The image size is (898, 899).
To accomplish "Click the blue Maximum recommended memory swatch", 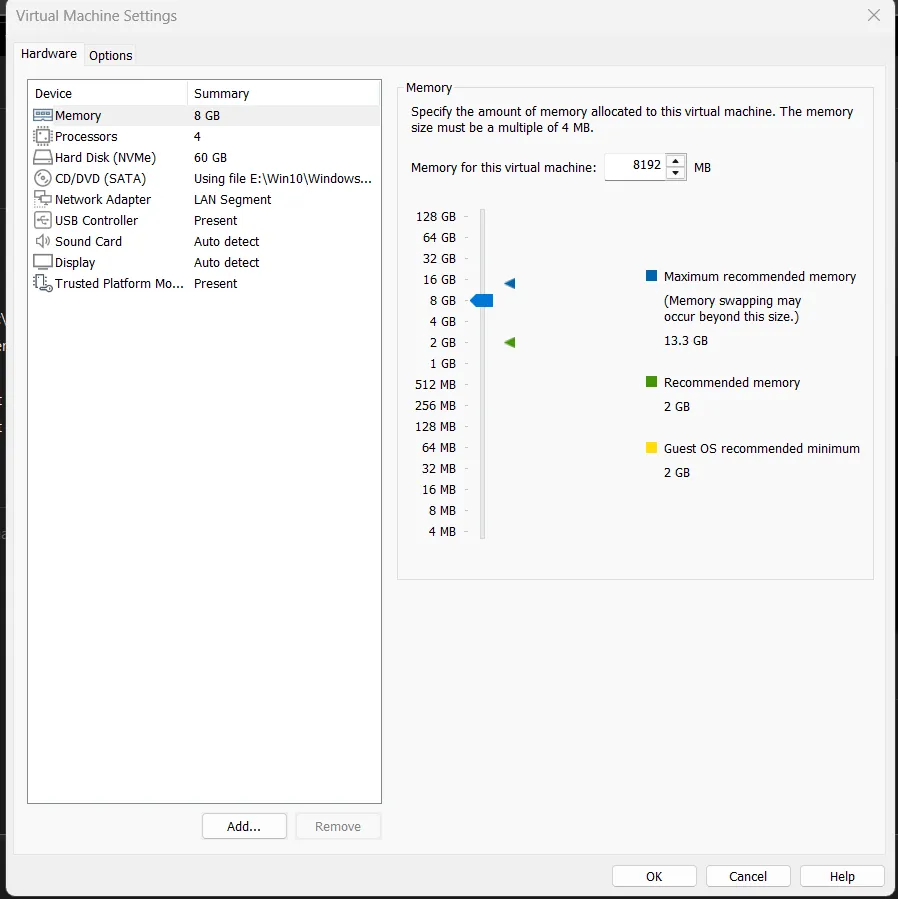I will (x=651, y=276).
